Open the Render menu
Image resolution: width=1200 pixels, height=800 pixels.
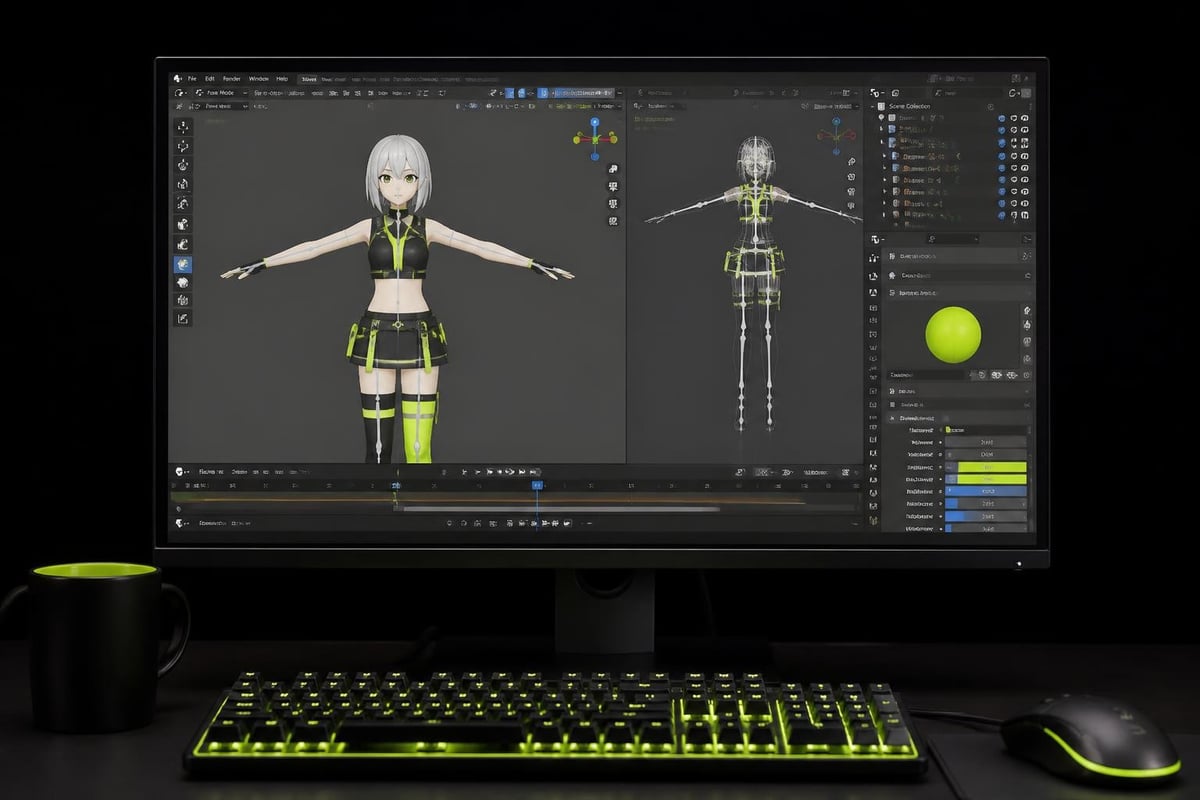pos(232,78)
